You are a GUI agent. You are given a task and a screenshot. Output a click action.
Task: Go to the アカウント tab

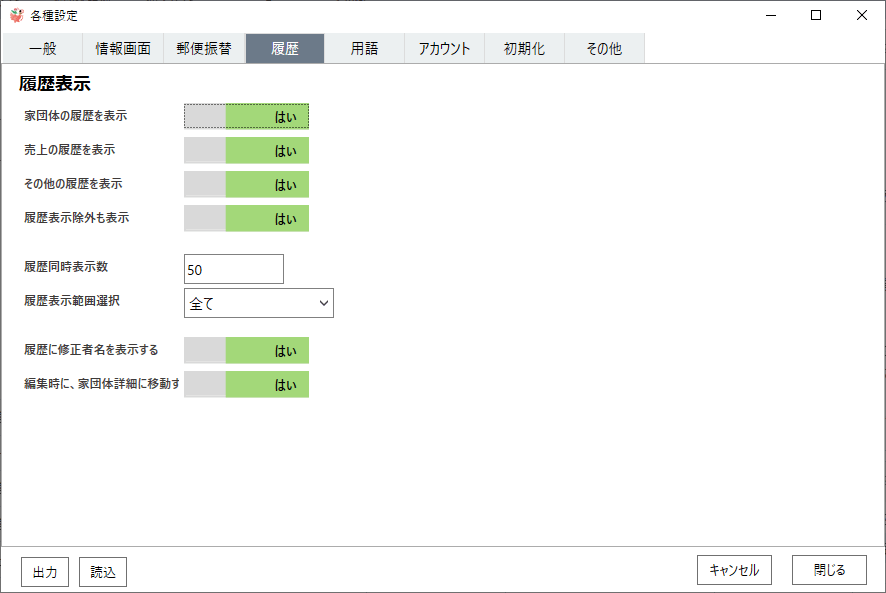click(x=445, y=49)
